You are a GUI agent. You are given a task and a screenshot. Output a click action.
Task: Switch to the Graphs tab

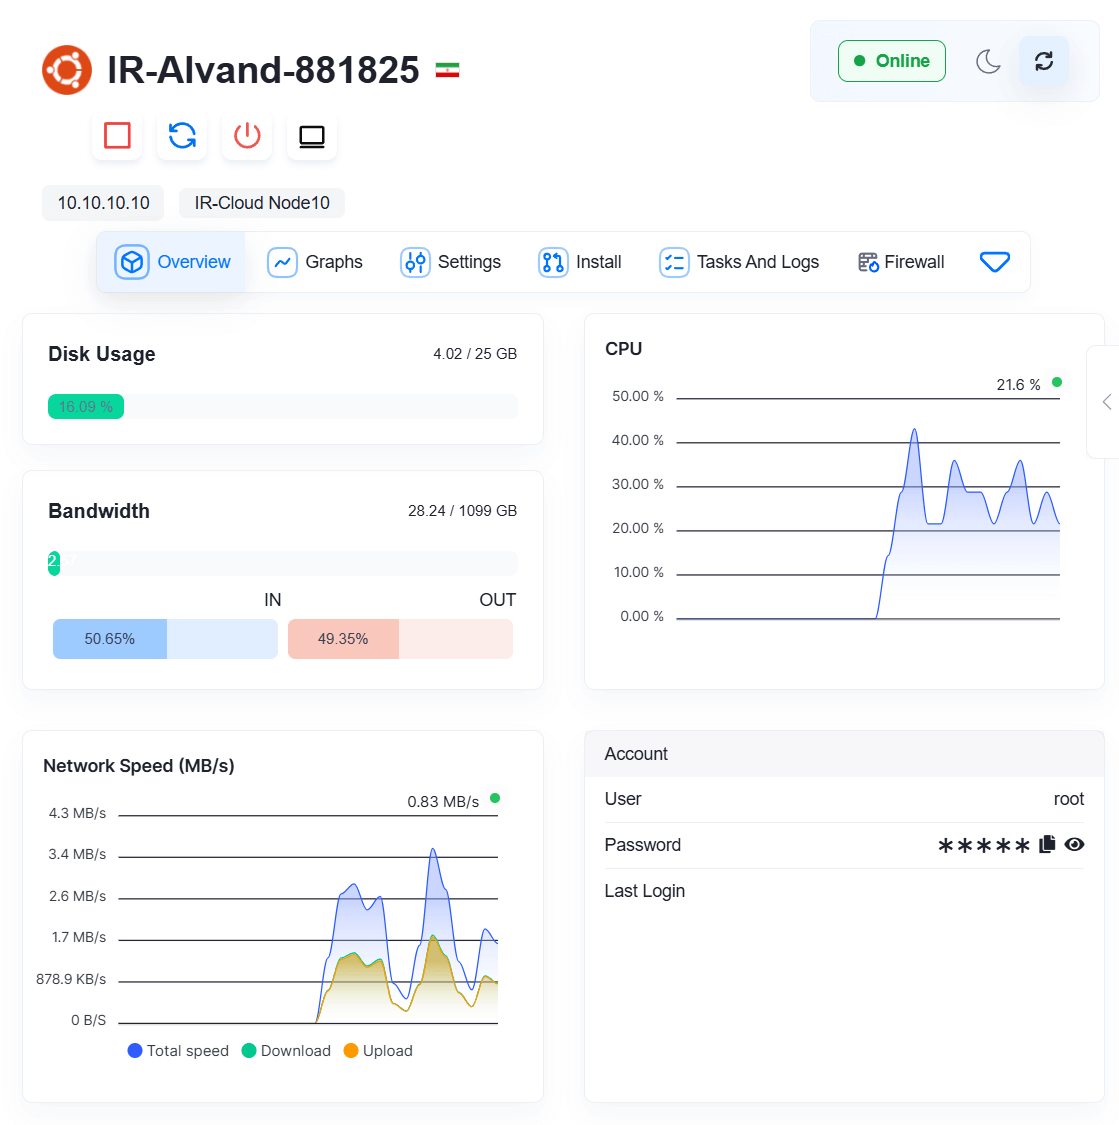click(x=315, y=262)
